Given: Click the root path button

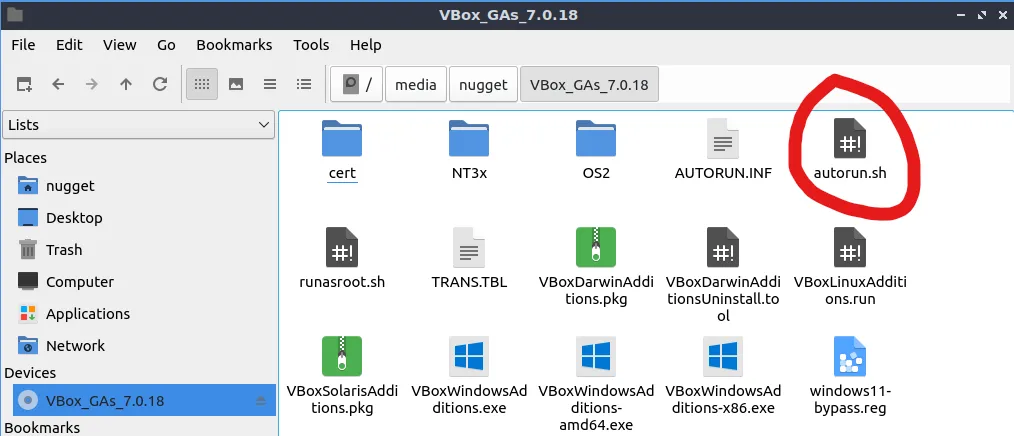Looking at the screenshot, I should (x=356, y=84).
